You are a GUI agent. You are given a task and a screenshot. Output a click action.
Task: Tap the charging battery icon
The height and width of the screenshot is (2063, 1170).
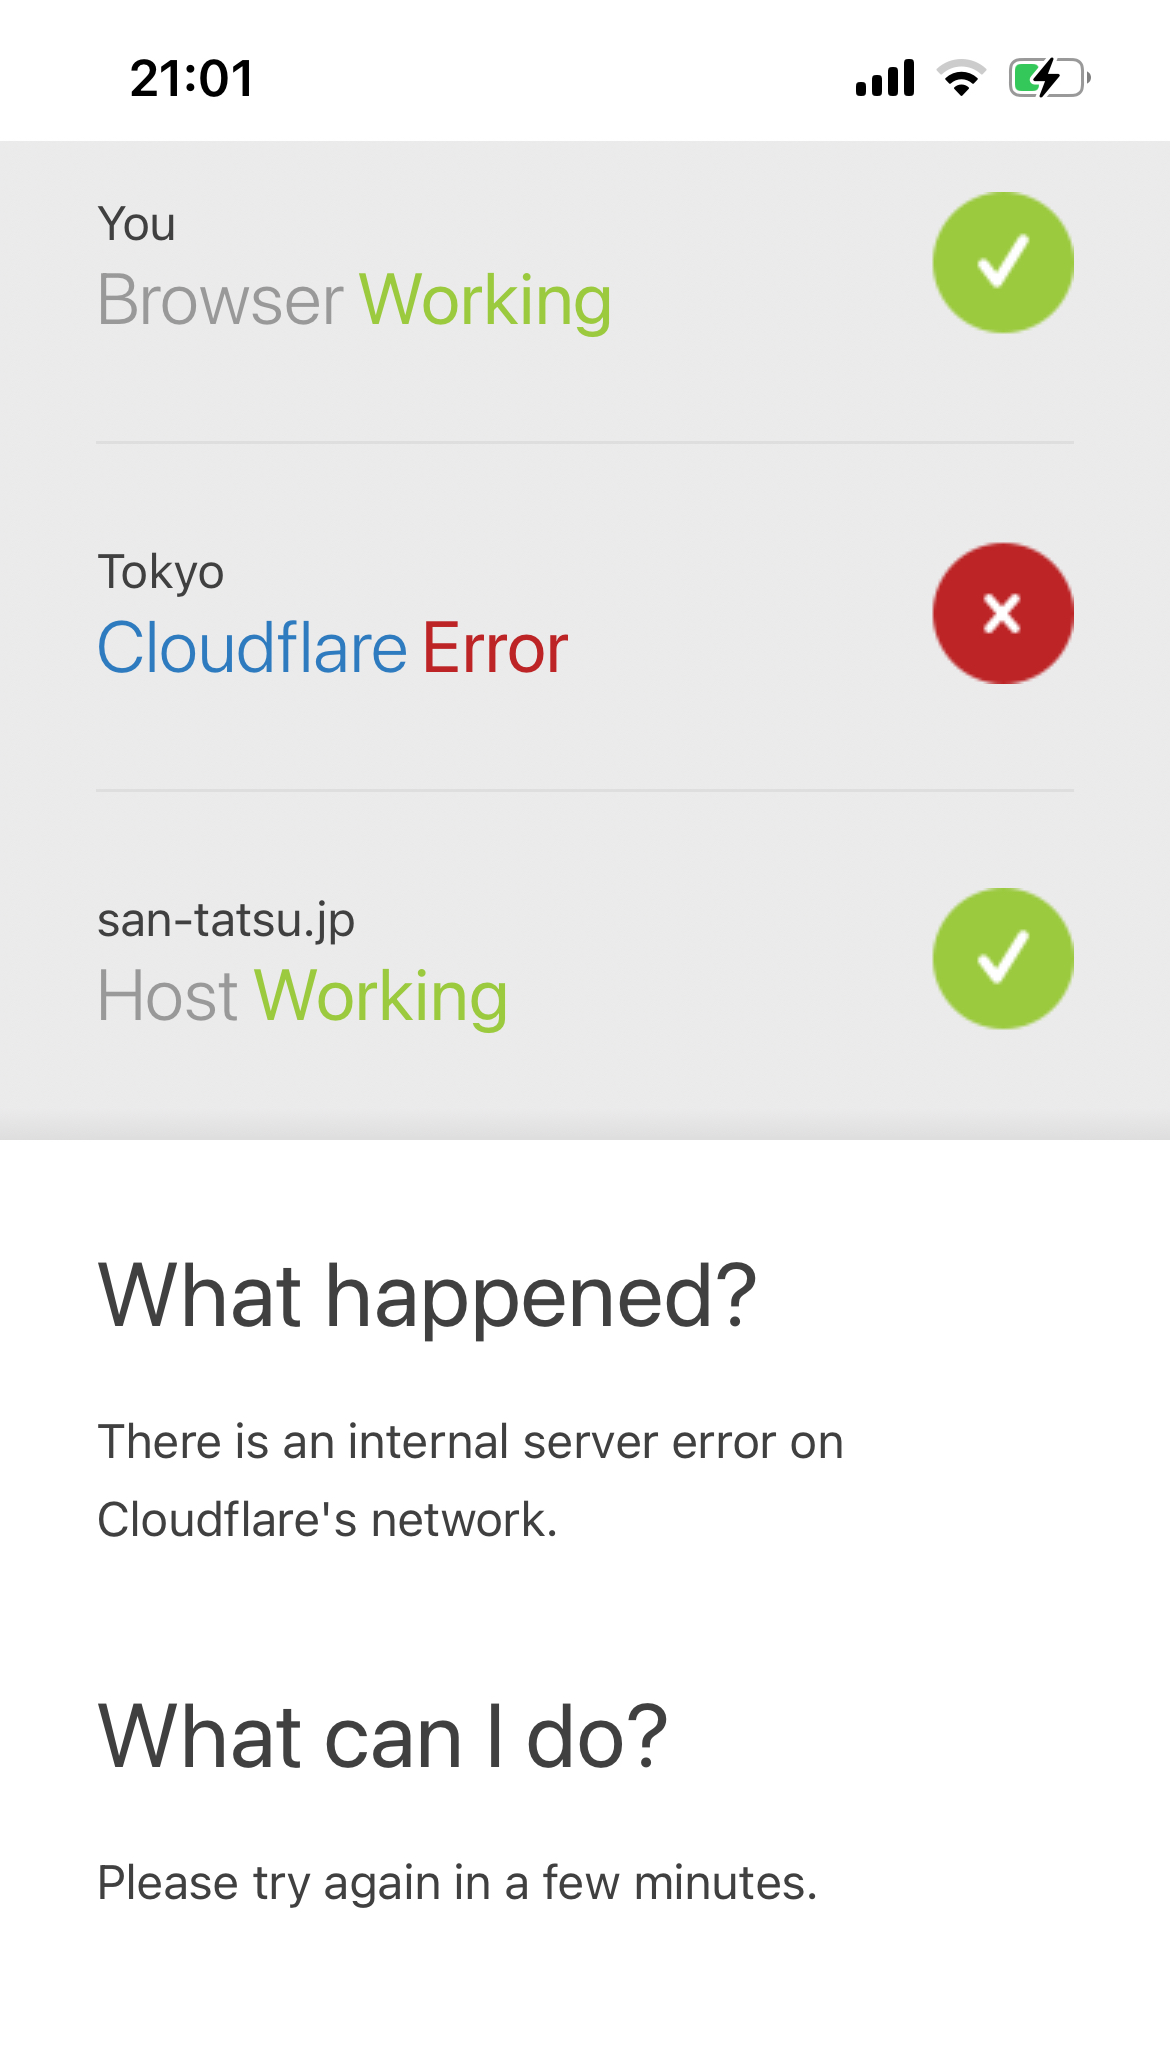[x=1049, y=78]
